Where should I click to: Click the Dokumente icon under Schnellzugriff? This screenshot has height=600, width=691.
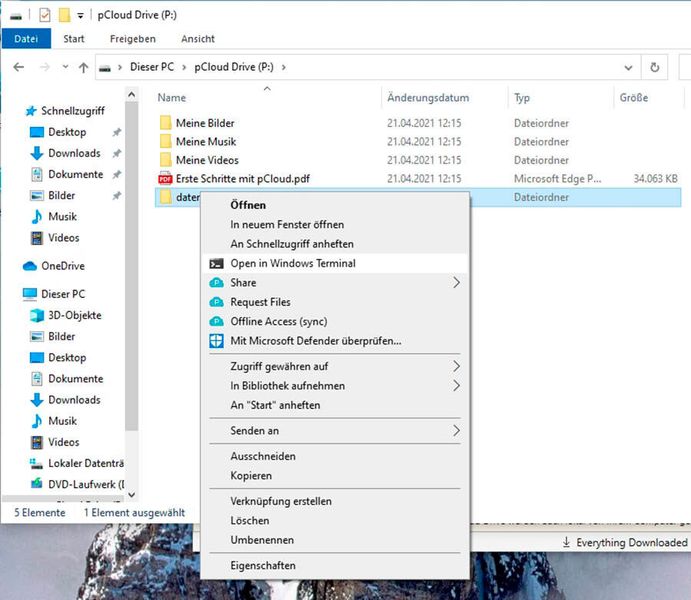click(x=37, y=174)
